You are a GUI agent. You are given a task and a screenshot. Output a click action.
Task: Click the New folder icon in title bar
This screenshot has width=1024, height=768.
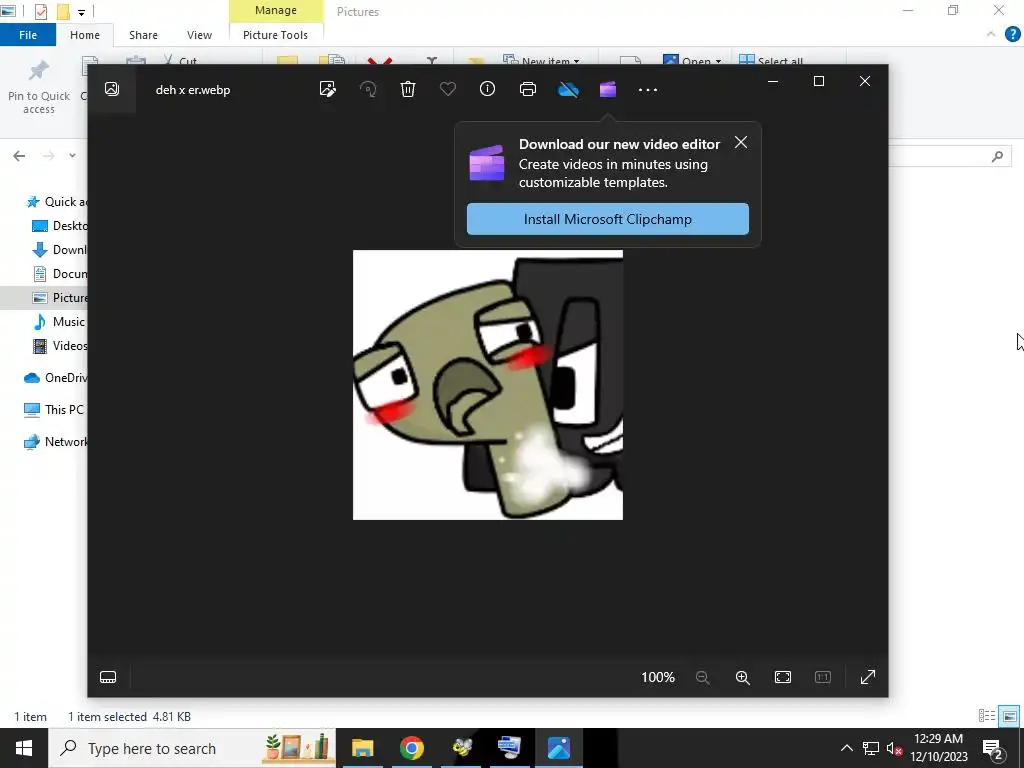(x=63, y=11)
